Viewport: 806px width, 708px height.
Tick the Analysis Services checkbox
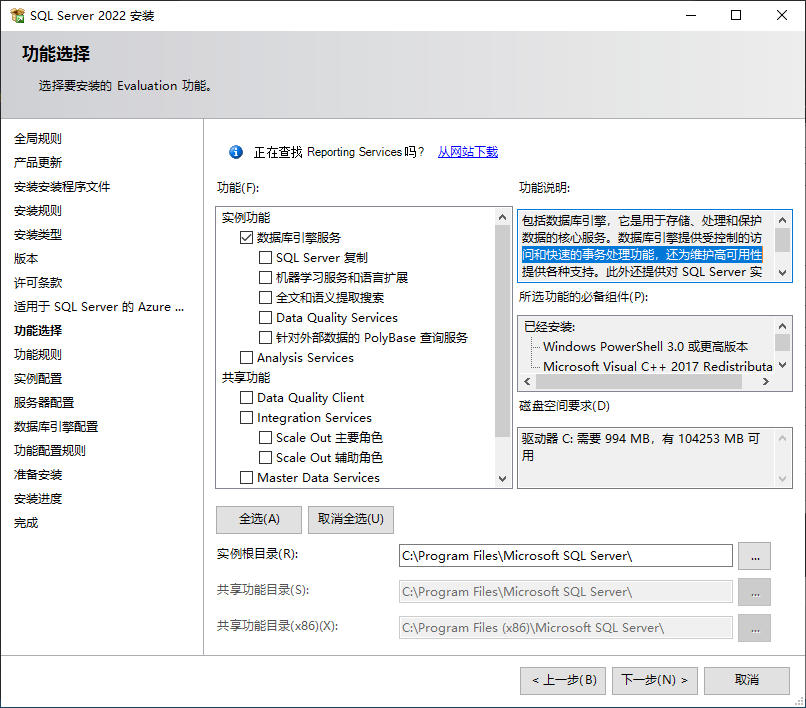click(247, 358)
